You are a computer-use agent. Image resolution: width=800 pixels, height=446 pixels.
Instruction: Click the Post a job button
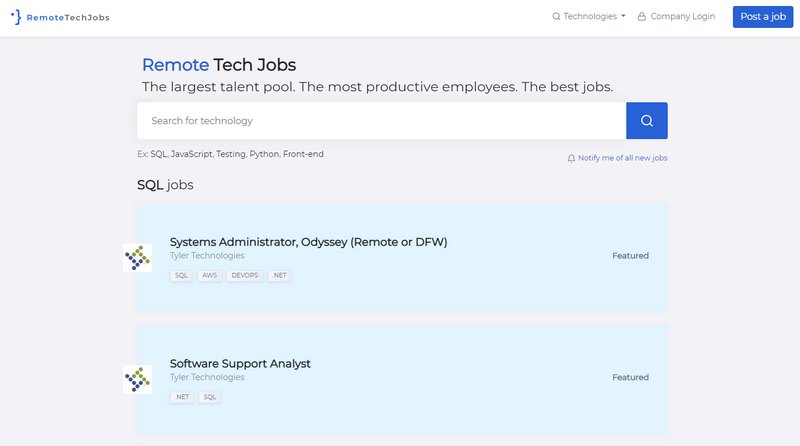(763, 17)
